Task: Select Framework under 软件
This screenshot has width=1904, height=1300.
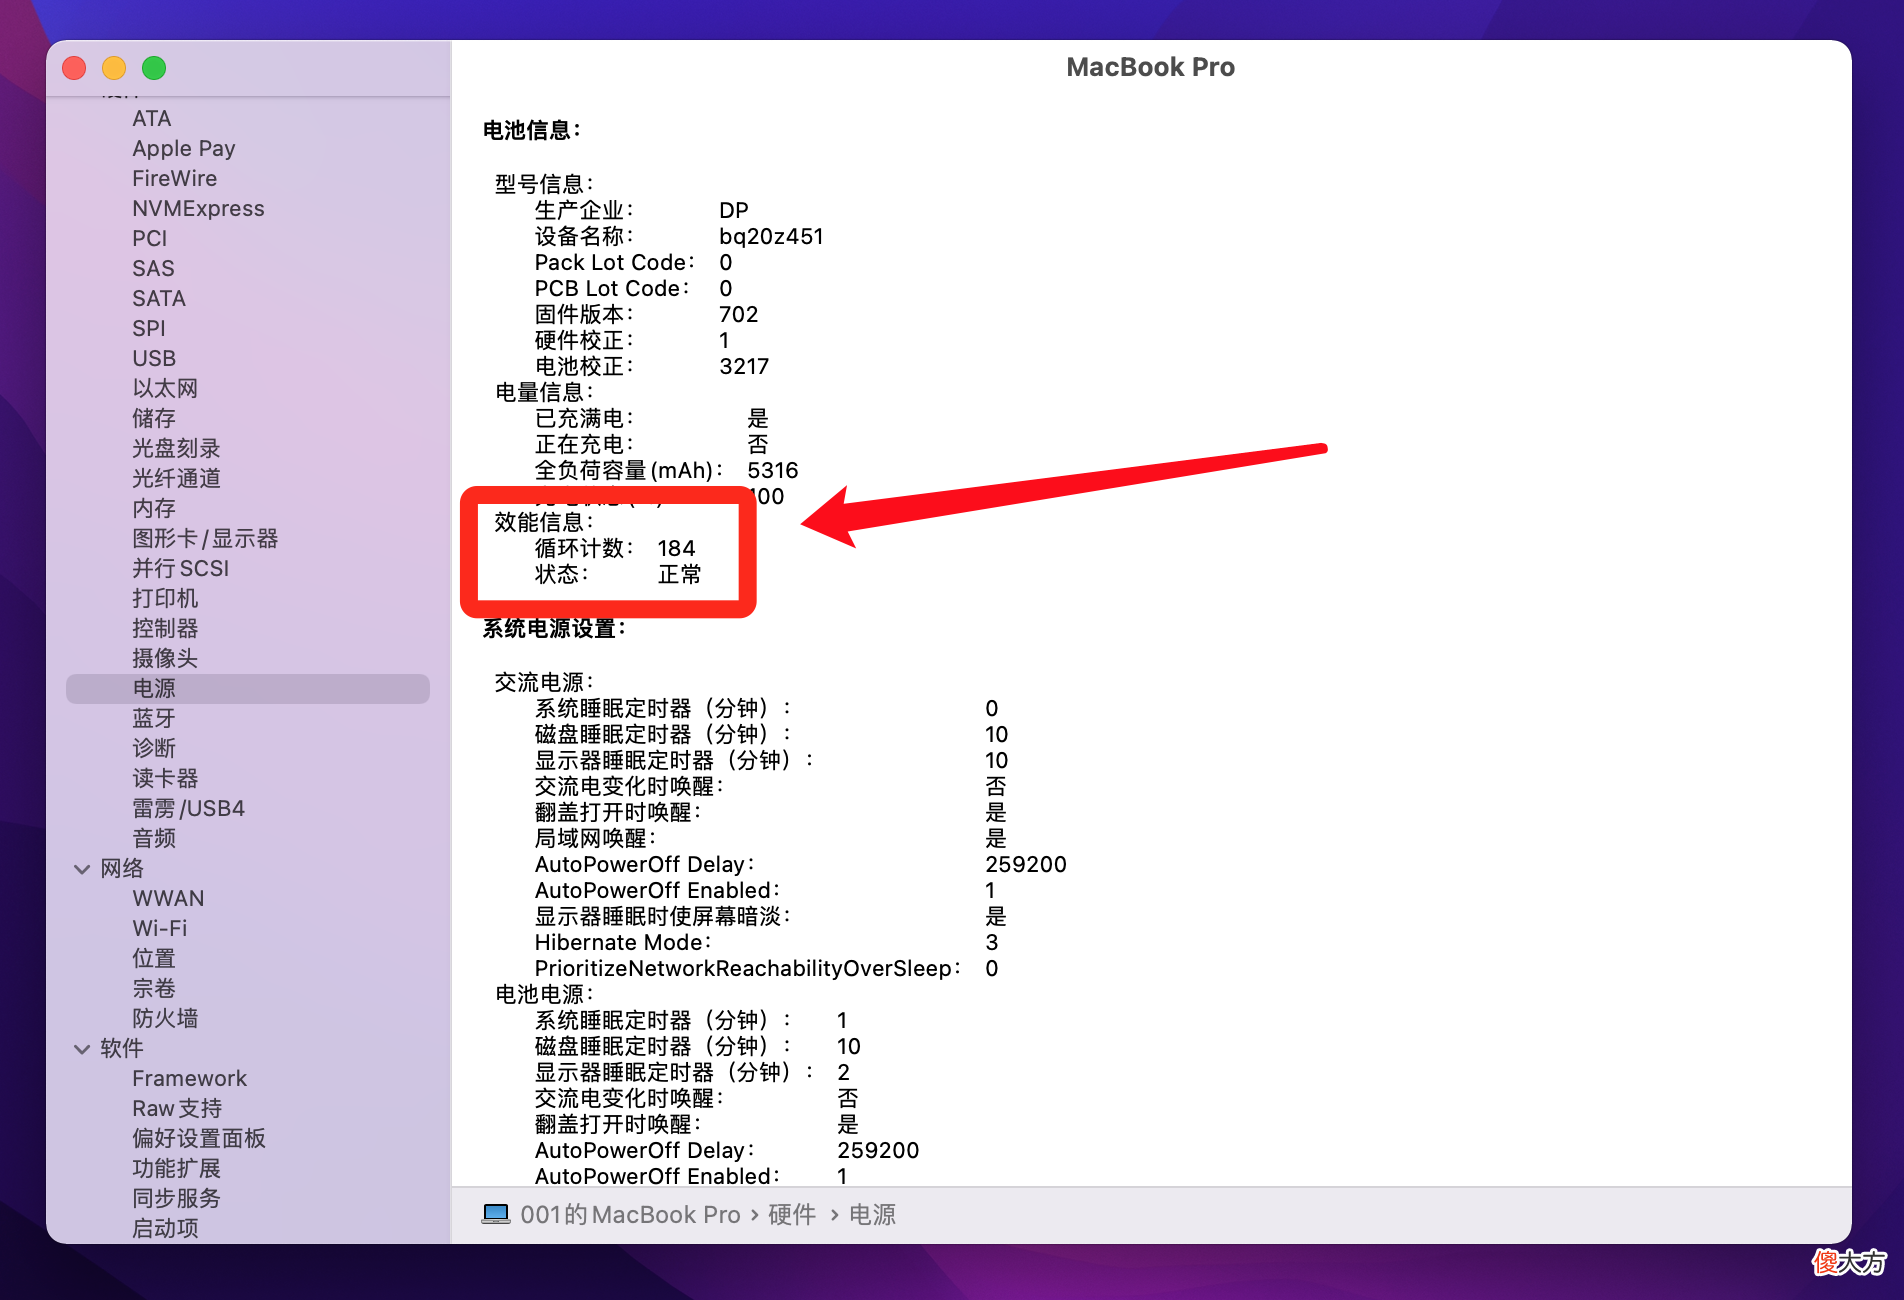Action: click(189, 1078)
